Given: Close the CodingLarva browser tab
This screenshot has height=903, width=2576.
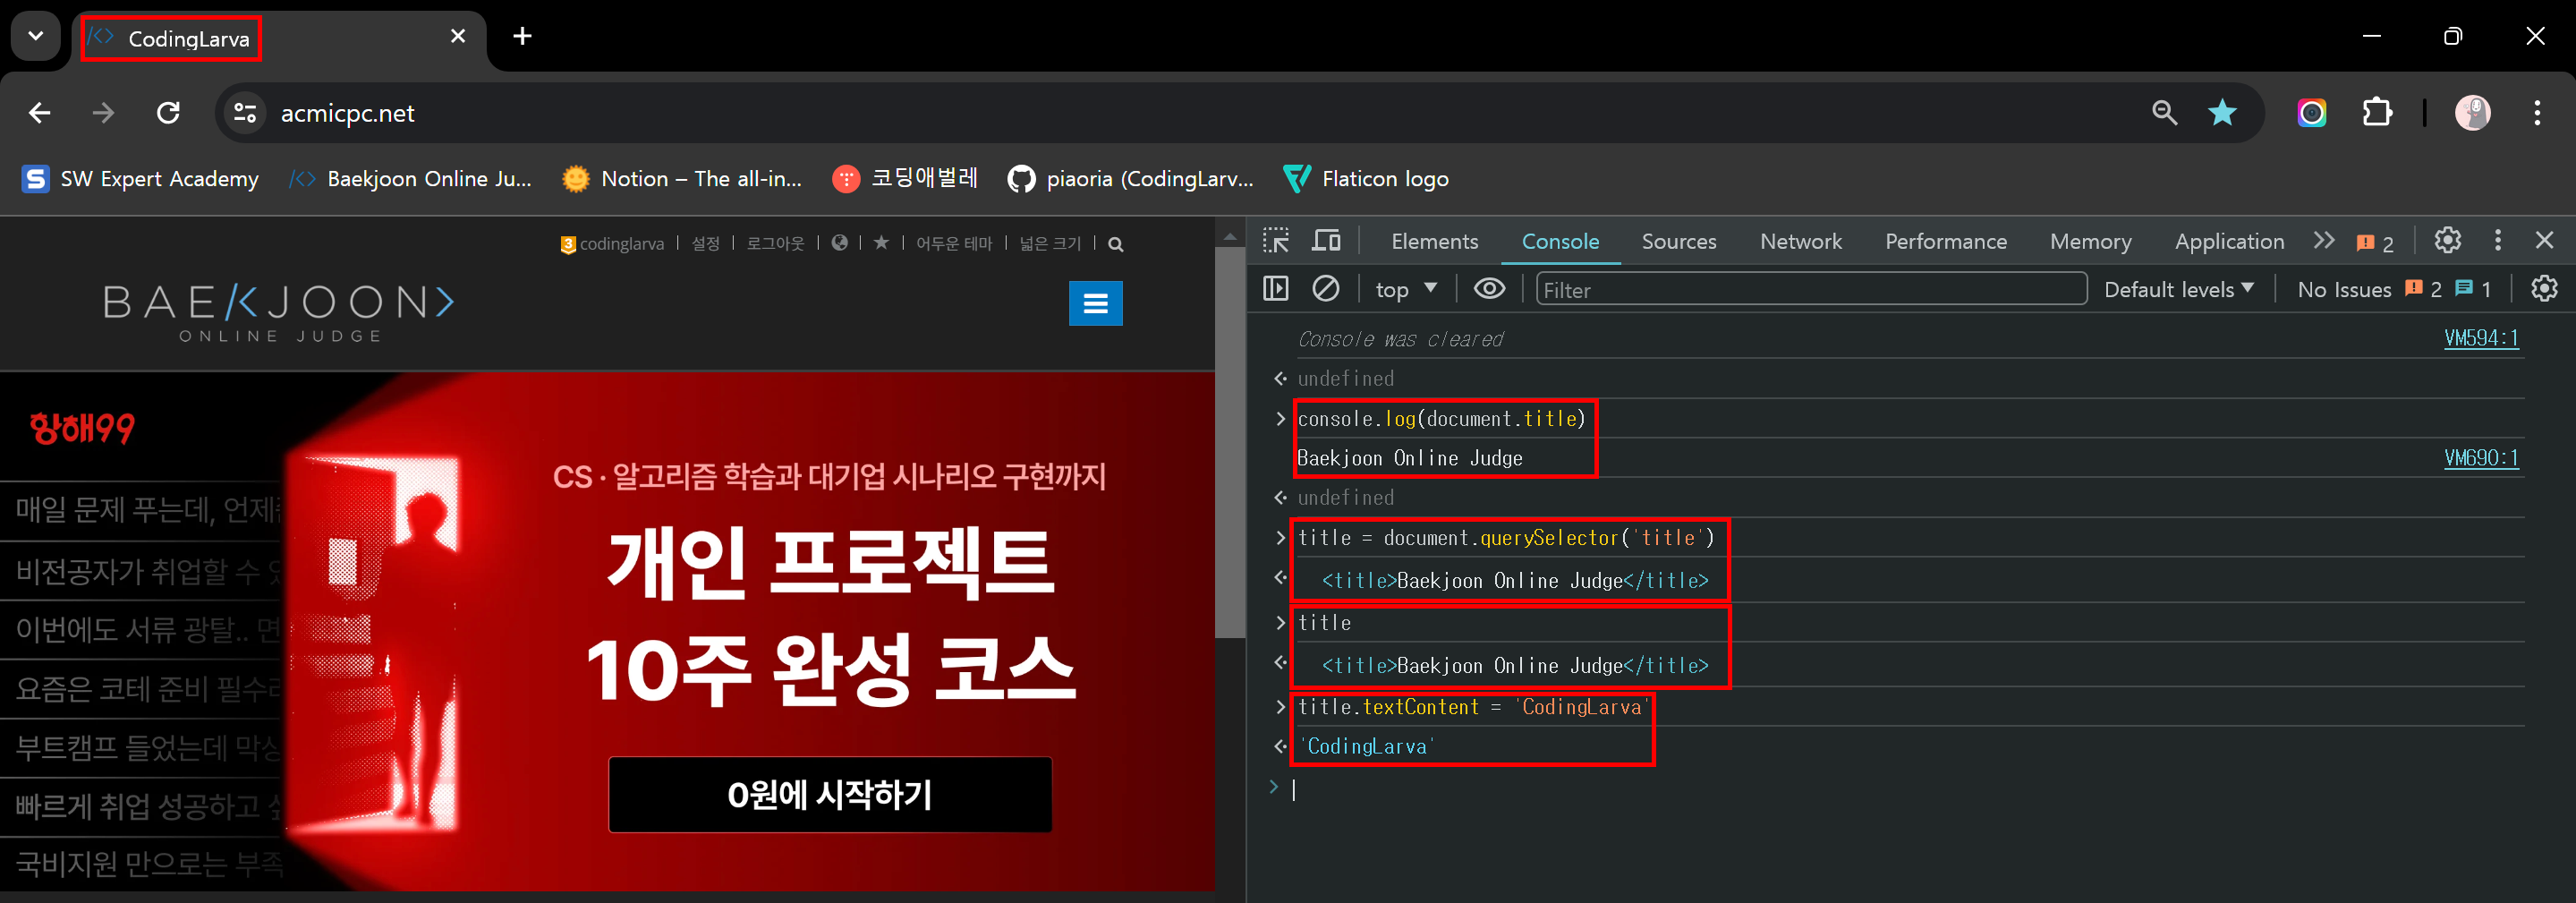Looking at the screenshot, I should click(x=458, y=37).
